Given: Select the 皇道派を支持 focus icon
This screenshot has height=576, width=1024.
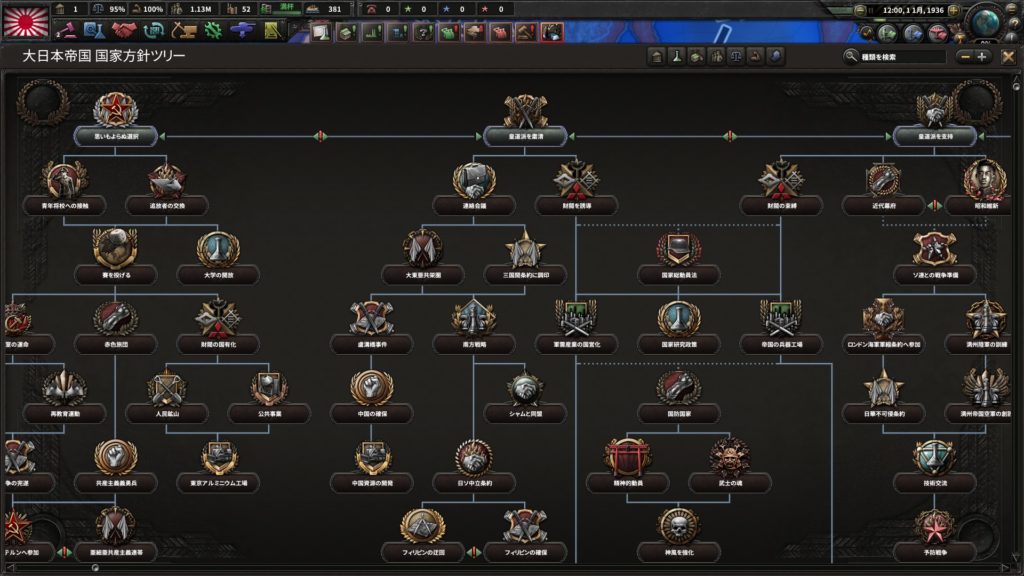Looking at the screenshot, I should pos(935,110).
